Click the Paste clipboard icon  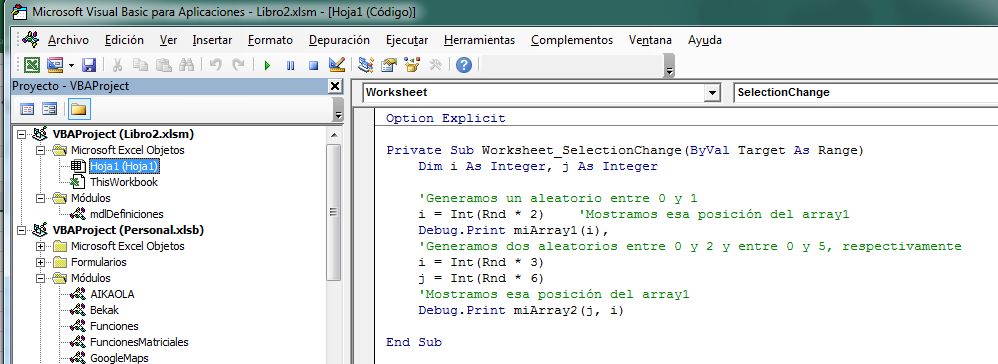pyautogui.click(x=164, y=65)
